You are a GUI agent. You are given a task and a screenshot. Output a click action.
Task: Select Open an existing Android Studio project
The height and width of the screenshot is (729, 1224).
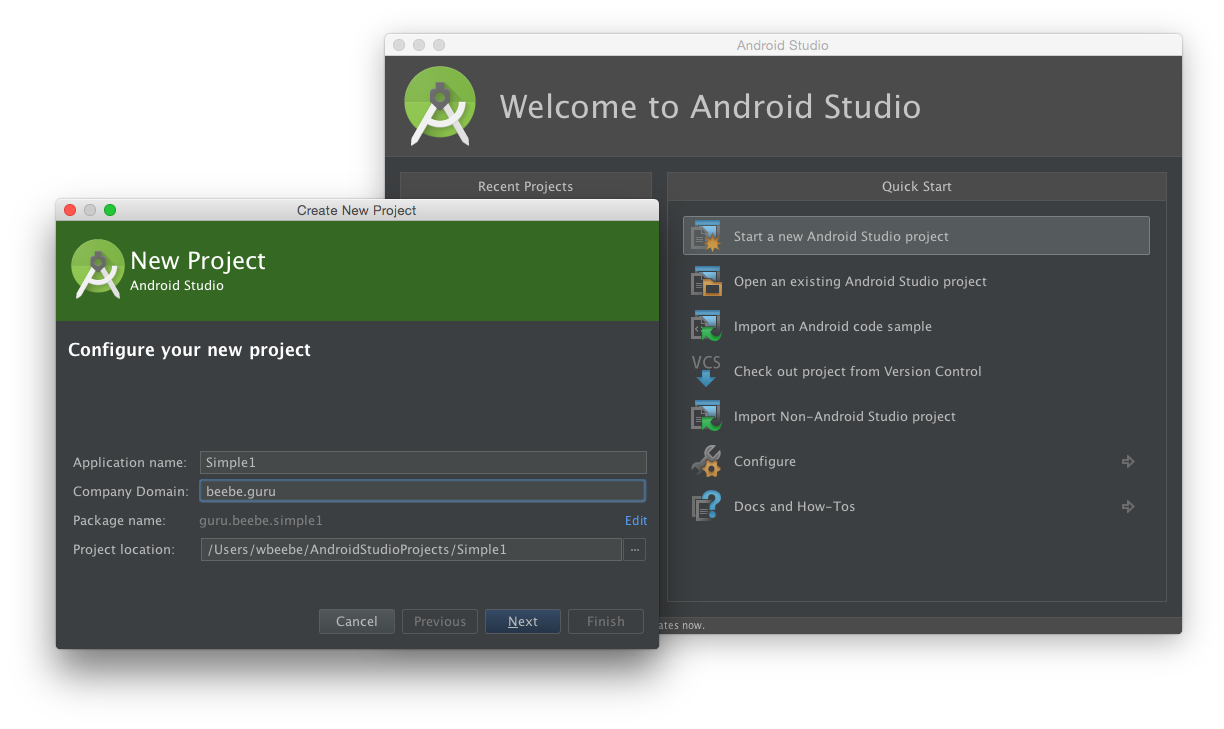[916, 281]
